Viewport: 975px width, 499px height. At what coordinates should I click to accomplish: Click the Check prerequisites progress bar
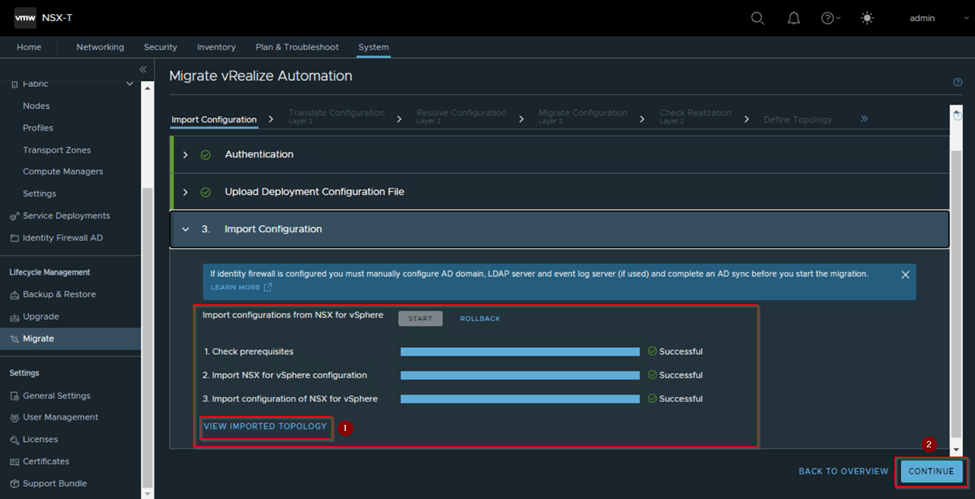tap(519, 352)
